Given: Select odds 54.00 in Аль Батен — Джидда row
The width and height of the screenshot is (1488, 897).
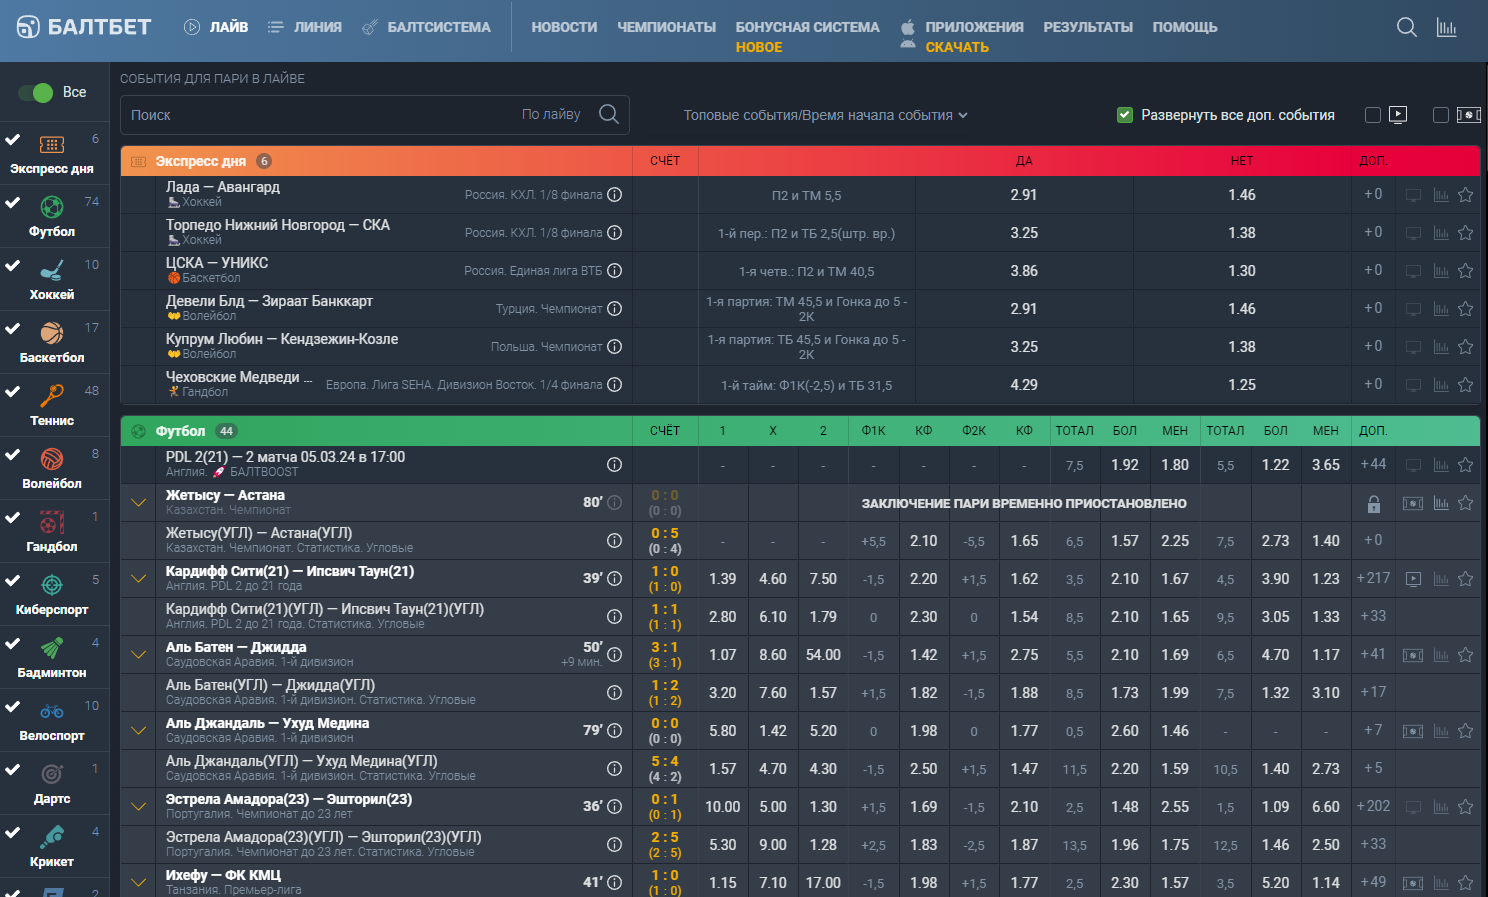Looking at the screenshot, I should pyautogui.click(x=823, y=655).
